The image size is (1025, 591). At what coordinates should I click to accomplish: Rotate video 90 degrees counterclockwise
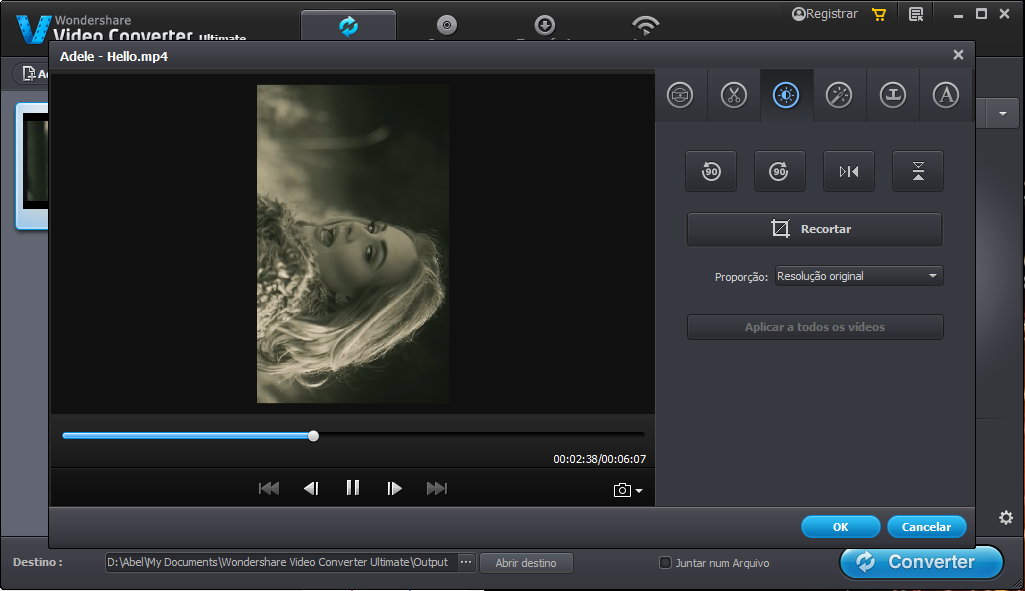711,171
